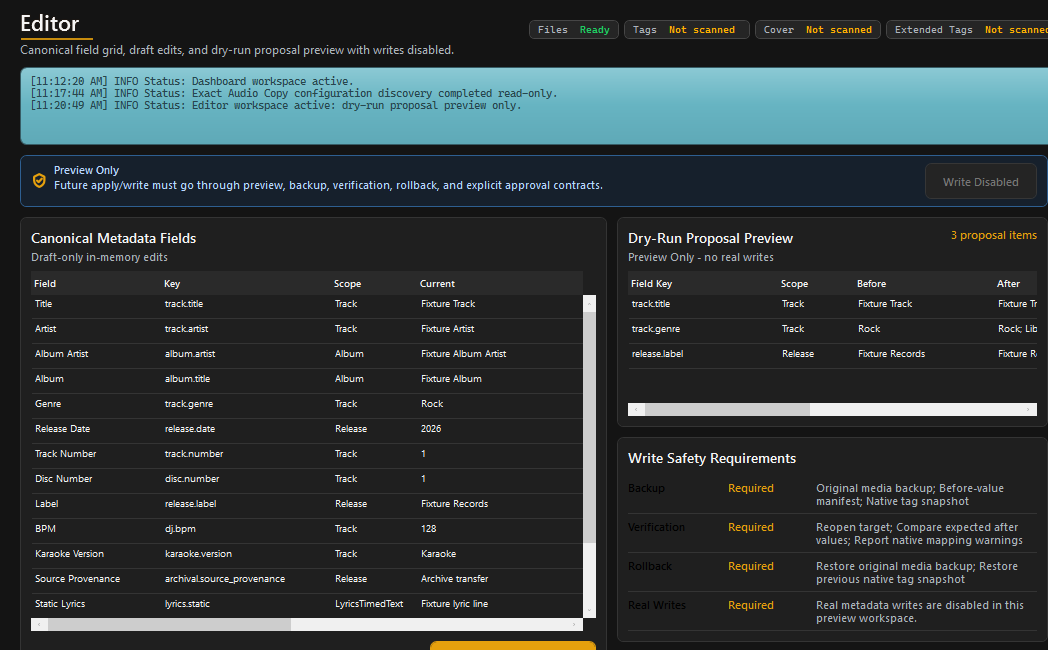Click the Rollback Required status
The image size is (1048, 650).
pos(751,566)
